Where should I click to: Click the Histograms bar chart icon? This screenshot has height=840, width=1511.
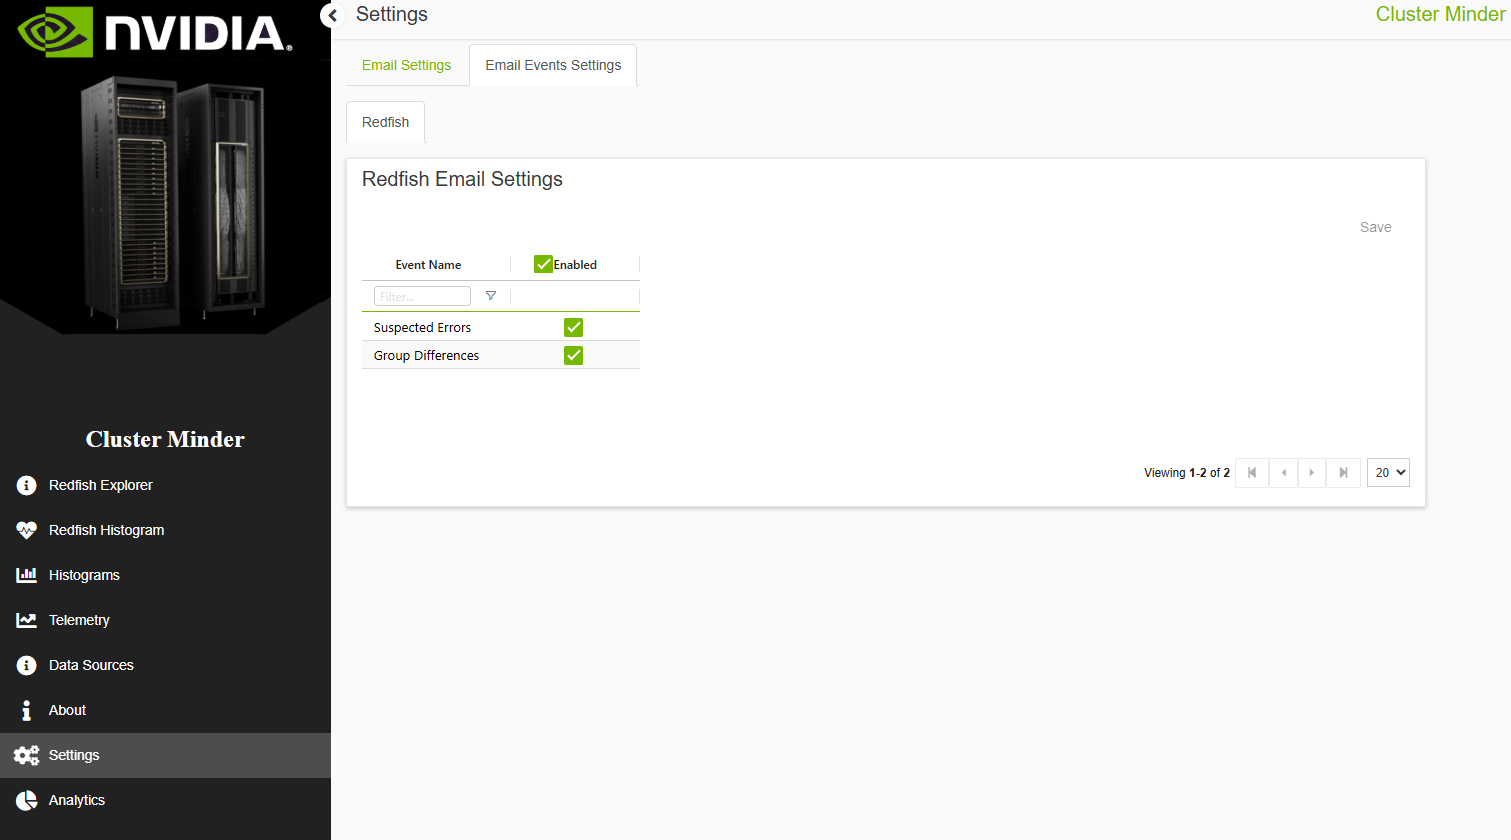[x=27, y=575]
